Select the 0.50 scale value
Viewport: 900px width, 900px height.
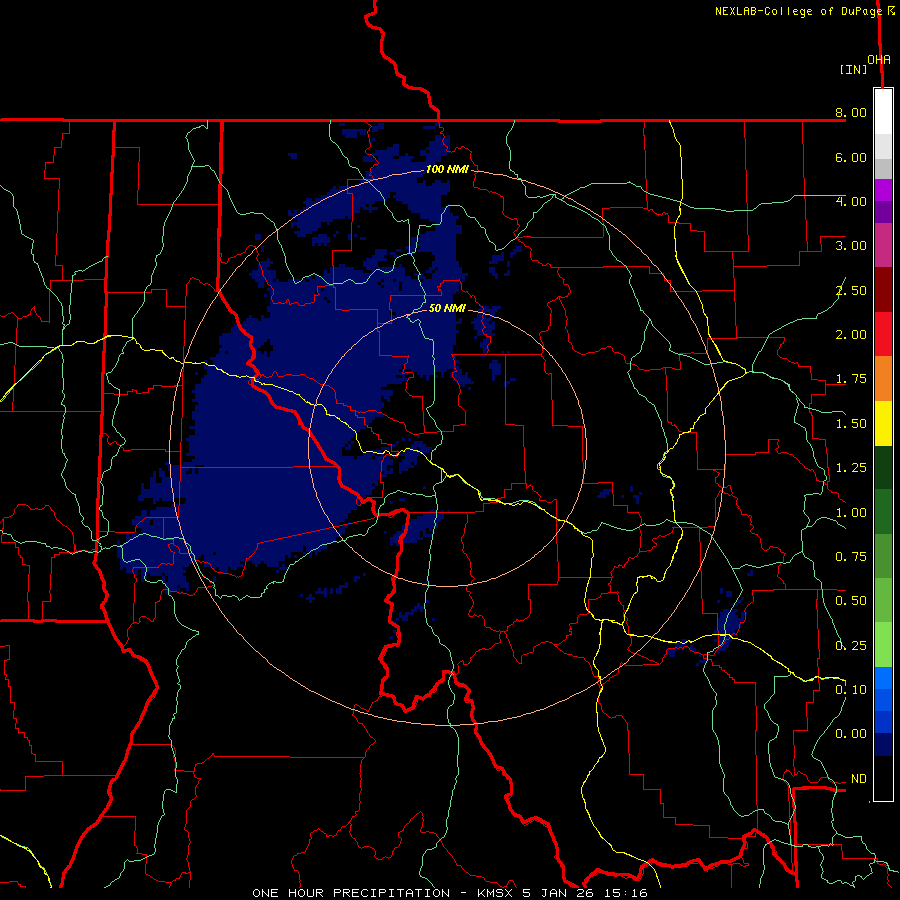pyautogui.click(x=851, y=601)
